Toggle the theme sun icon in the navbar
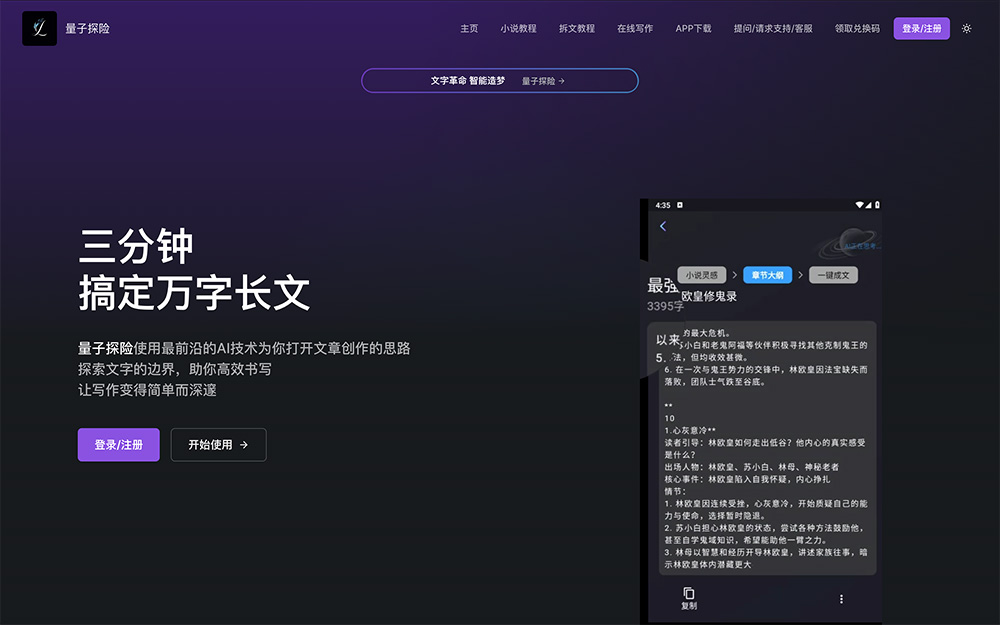The height and width of the screenshot is (625, 1000). 966,28
